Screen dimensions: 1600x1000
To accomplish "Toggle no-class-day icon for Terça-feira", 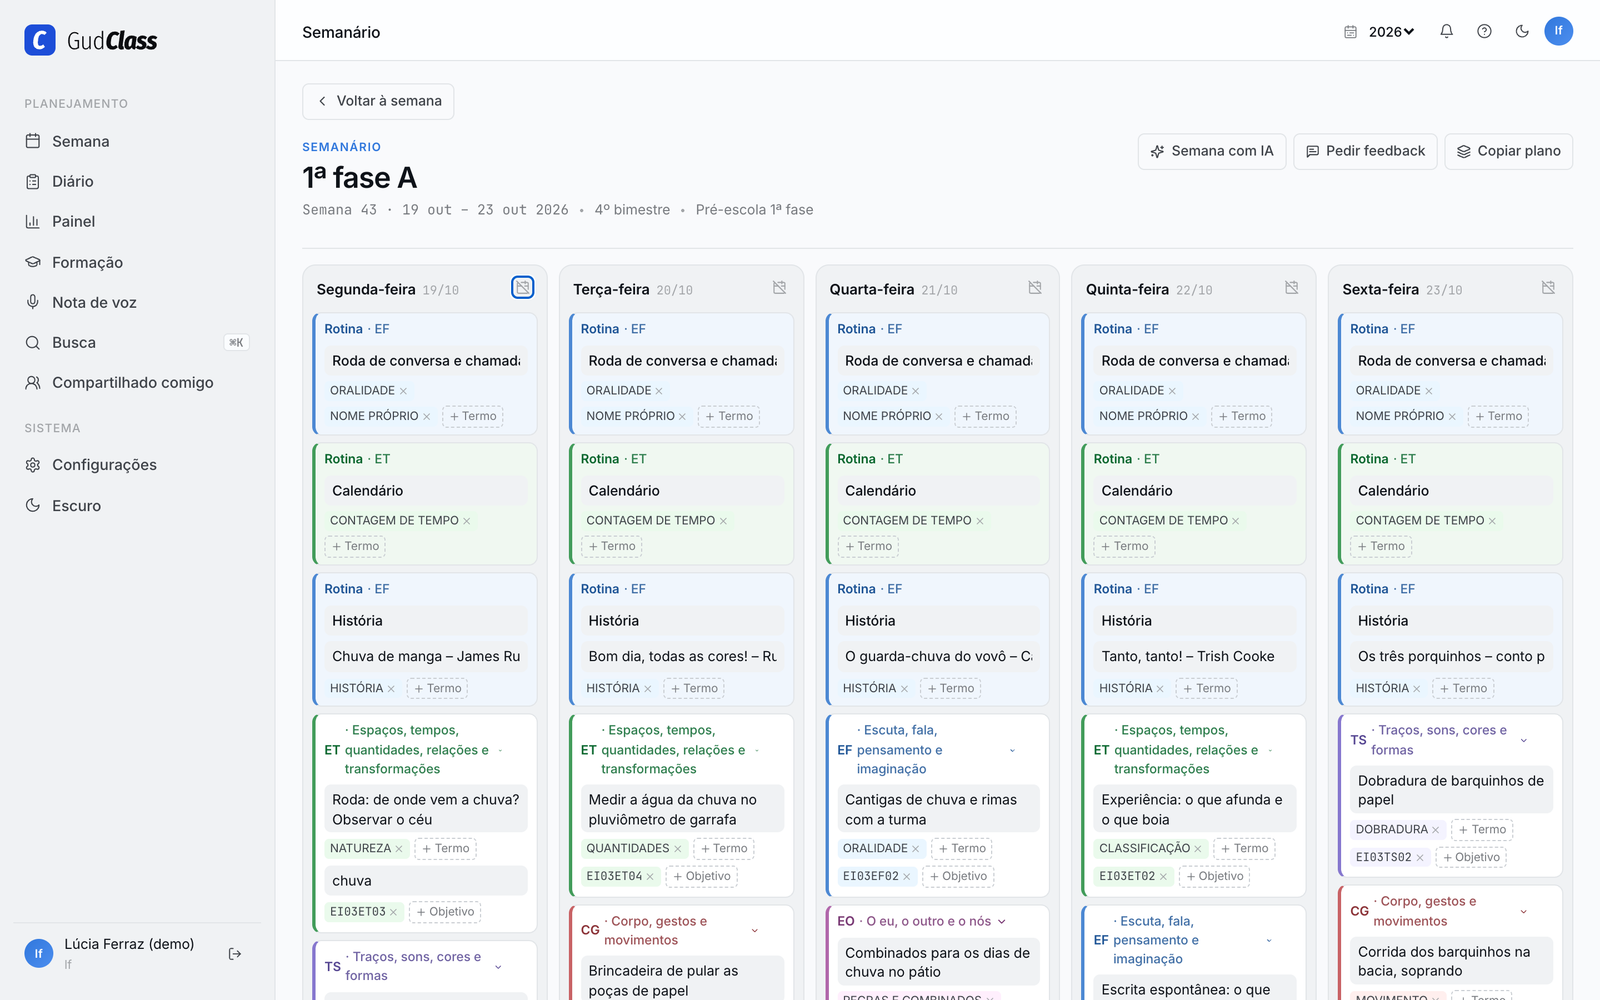I will [x=779, y=288].
